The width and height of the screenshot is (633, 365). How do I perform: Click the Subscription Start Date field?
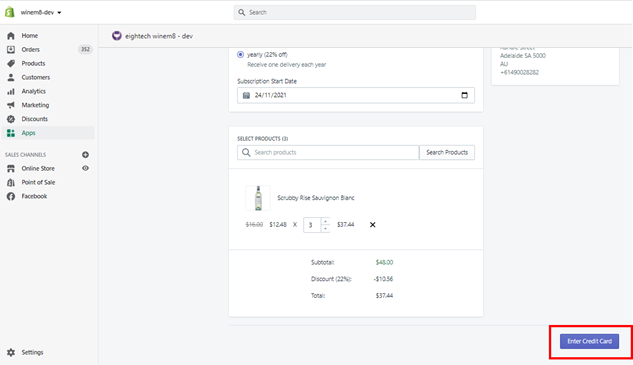[x=356, y=95]
